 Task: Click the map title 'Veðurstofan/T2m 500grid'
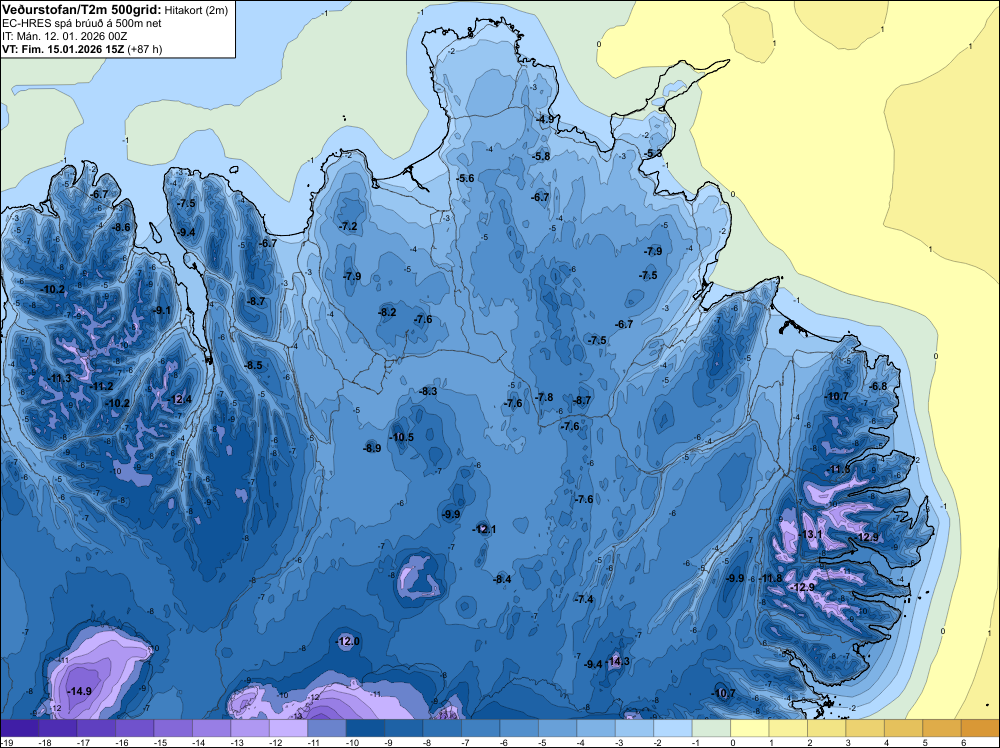click(x=82, y=10)
